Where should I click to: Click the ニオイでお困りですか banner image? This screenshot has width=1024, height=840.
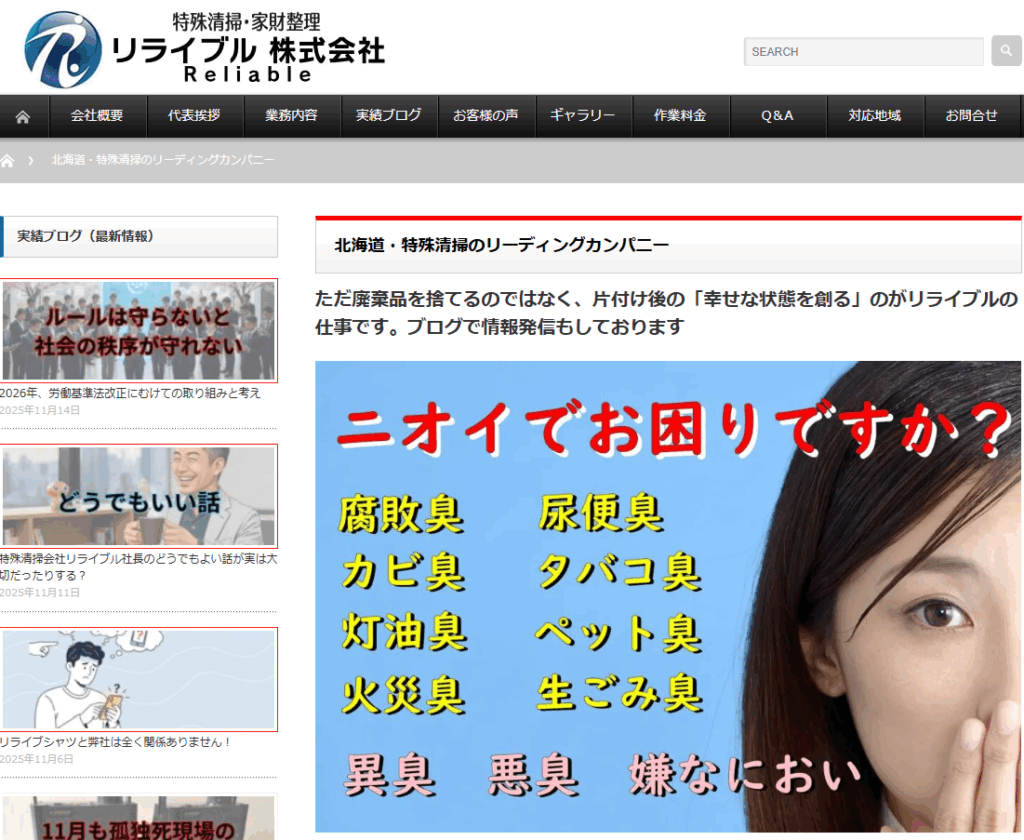(668, 596)
